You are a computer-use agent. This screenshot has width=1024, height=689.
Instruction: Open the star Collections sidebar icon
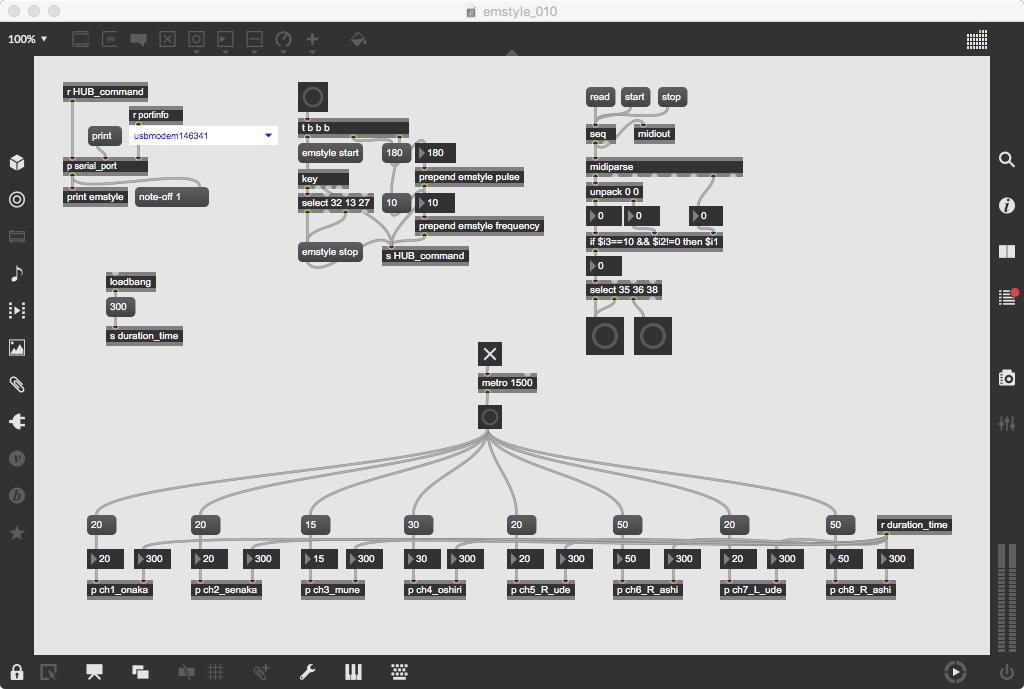[17, 533]
